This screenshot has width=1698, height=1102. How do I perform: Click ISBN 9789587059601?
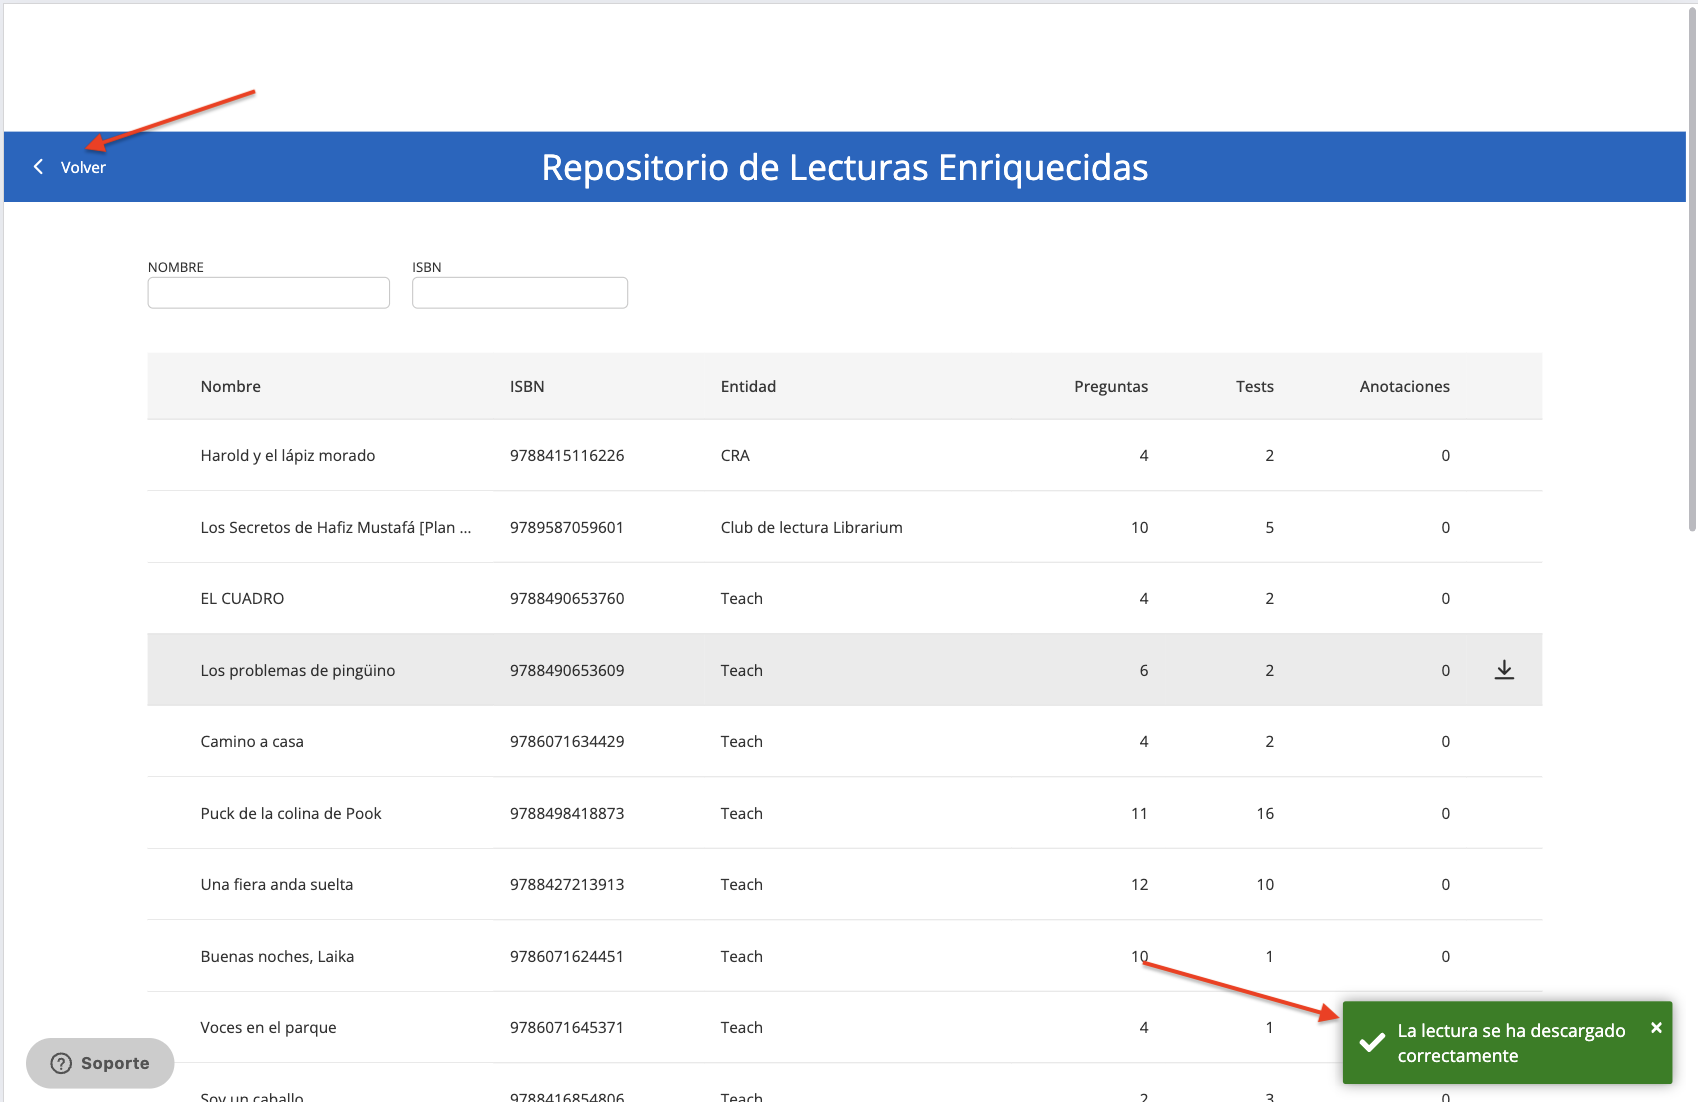coord(567,528)
